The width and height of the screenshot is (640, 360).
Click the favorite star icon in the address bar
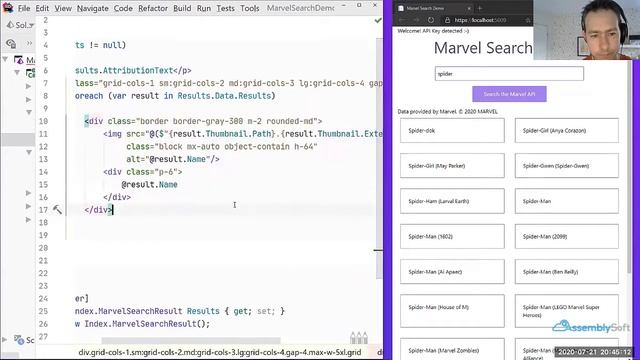click(x=528, y=20)
